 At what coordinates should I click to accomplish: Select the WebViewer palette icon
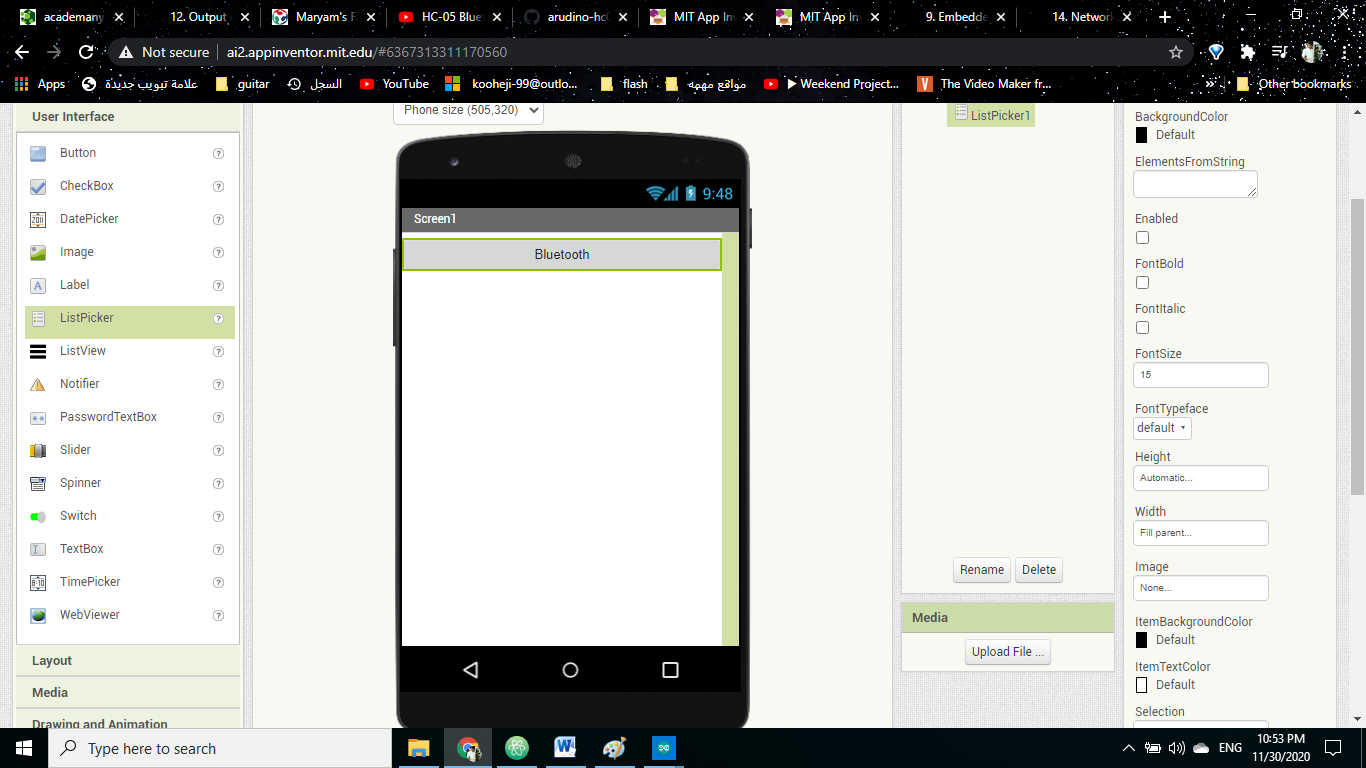(89, 614)
